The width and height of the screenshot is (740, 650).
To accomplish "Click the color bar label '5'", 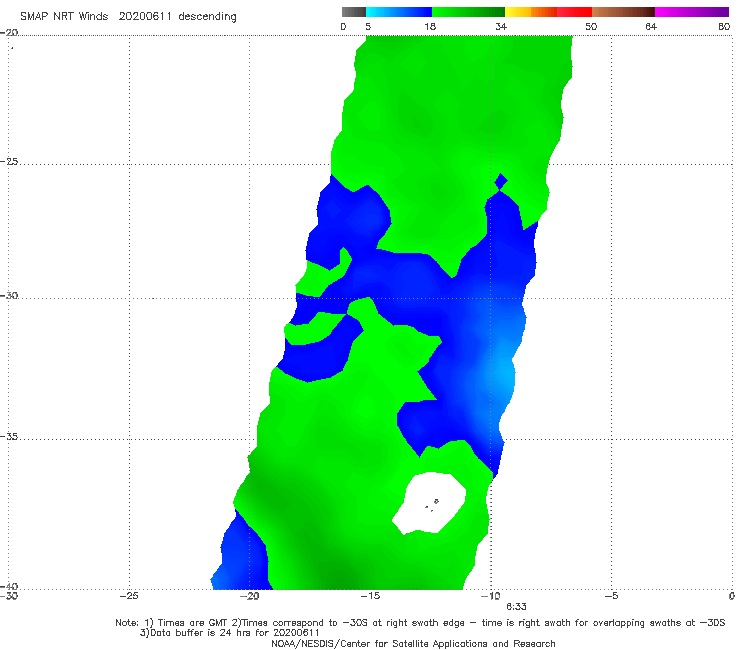I will tap(368, 27).
